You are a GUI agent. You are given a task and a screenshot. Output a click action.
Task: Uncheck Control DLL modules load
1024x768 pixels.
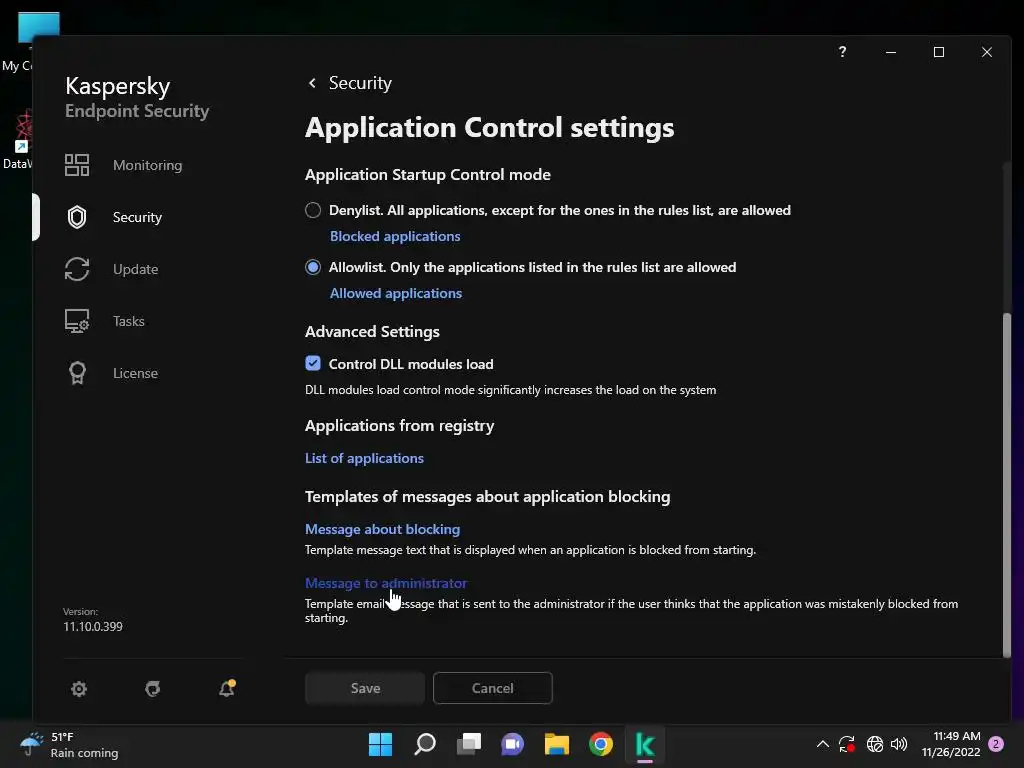pos(313,363)
